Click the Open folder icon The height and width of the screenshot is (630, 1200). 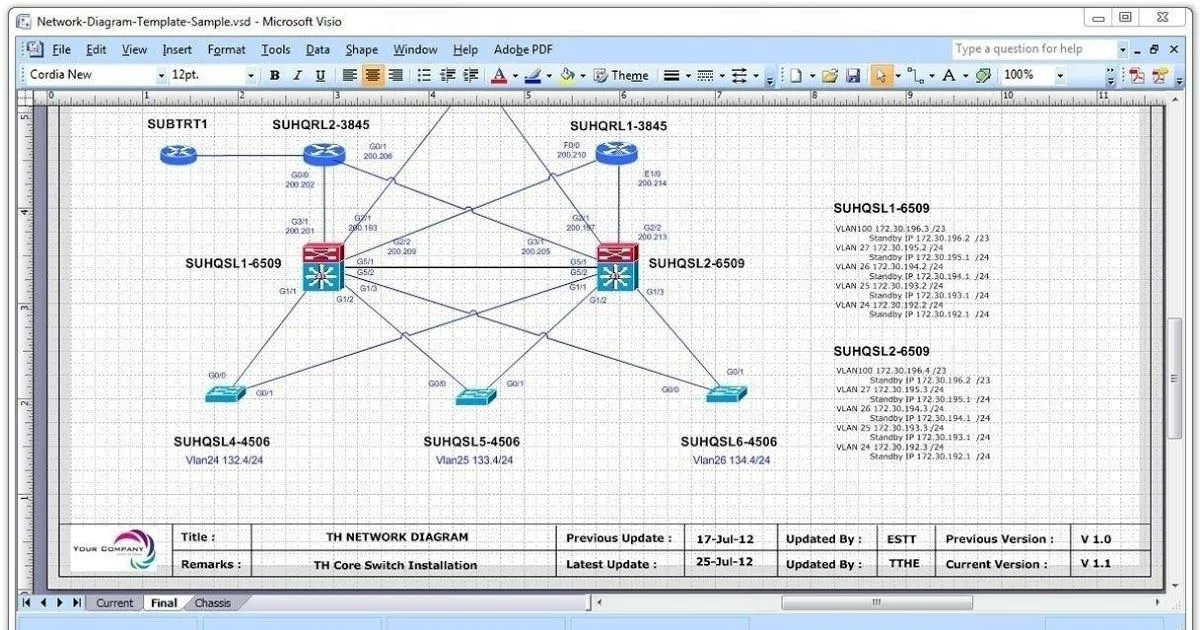pos(830,75)
